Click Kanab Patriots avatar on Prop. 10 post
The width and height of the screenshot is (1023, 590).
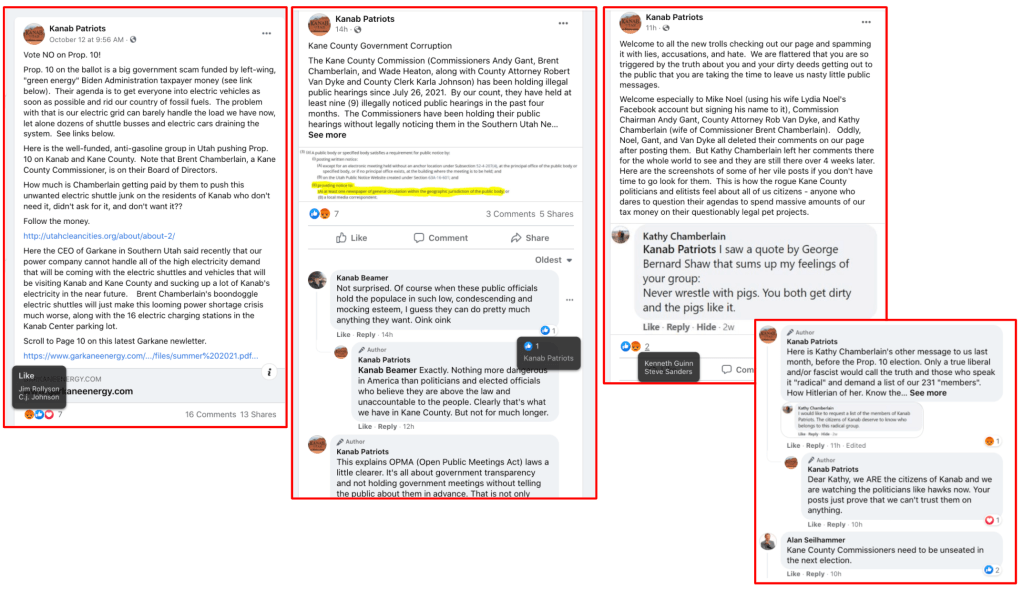click(34, 33)
